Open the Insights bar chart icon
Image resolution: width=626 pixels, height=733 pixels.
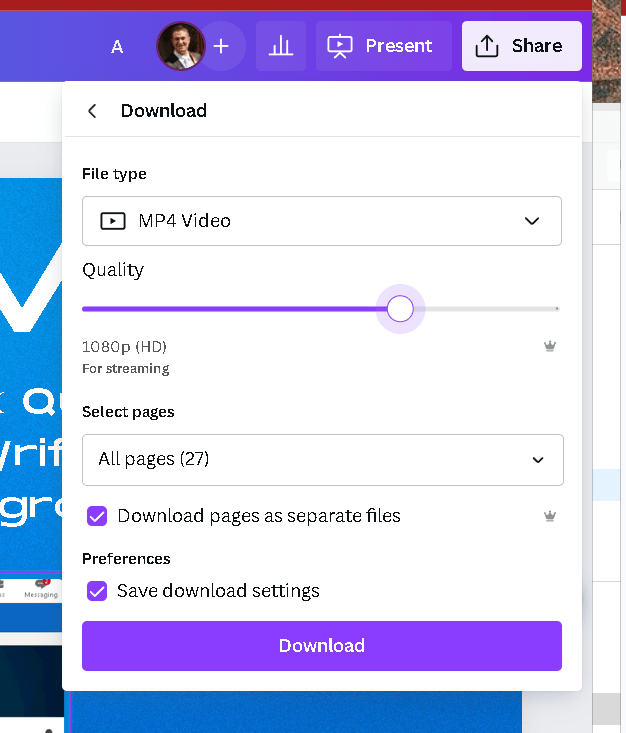(281, 46)
